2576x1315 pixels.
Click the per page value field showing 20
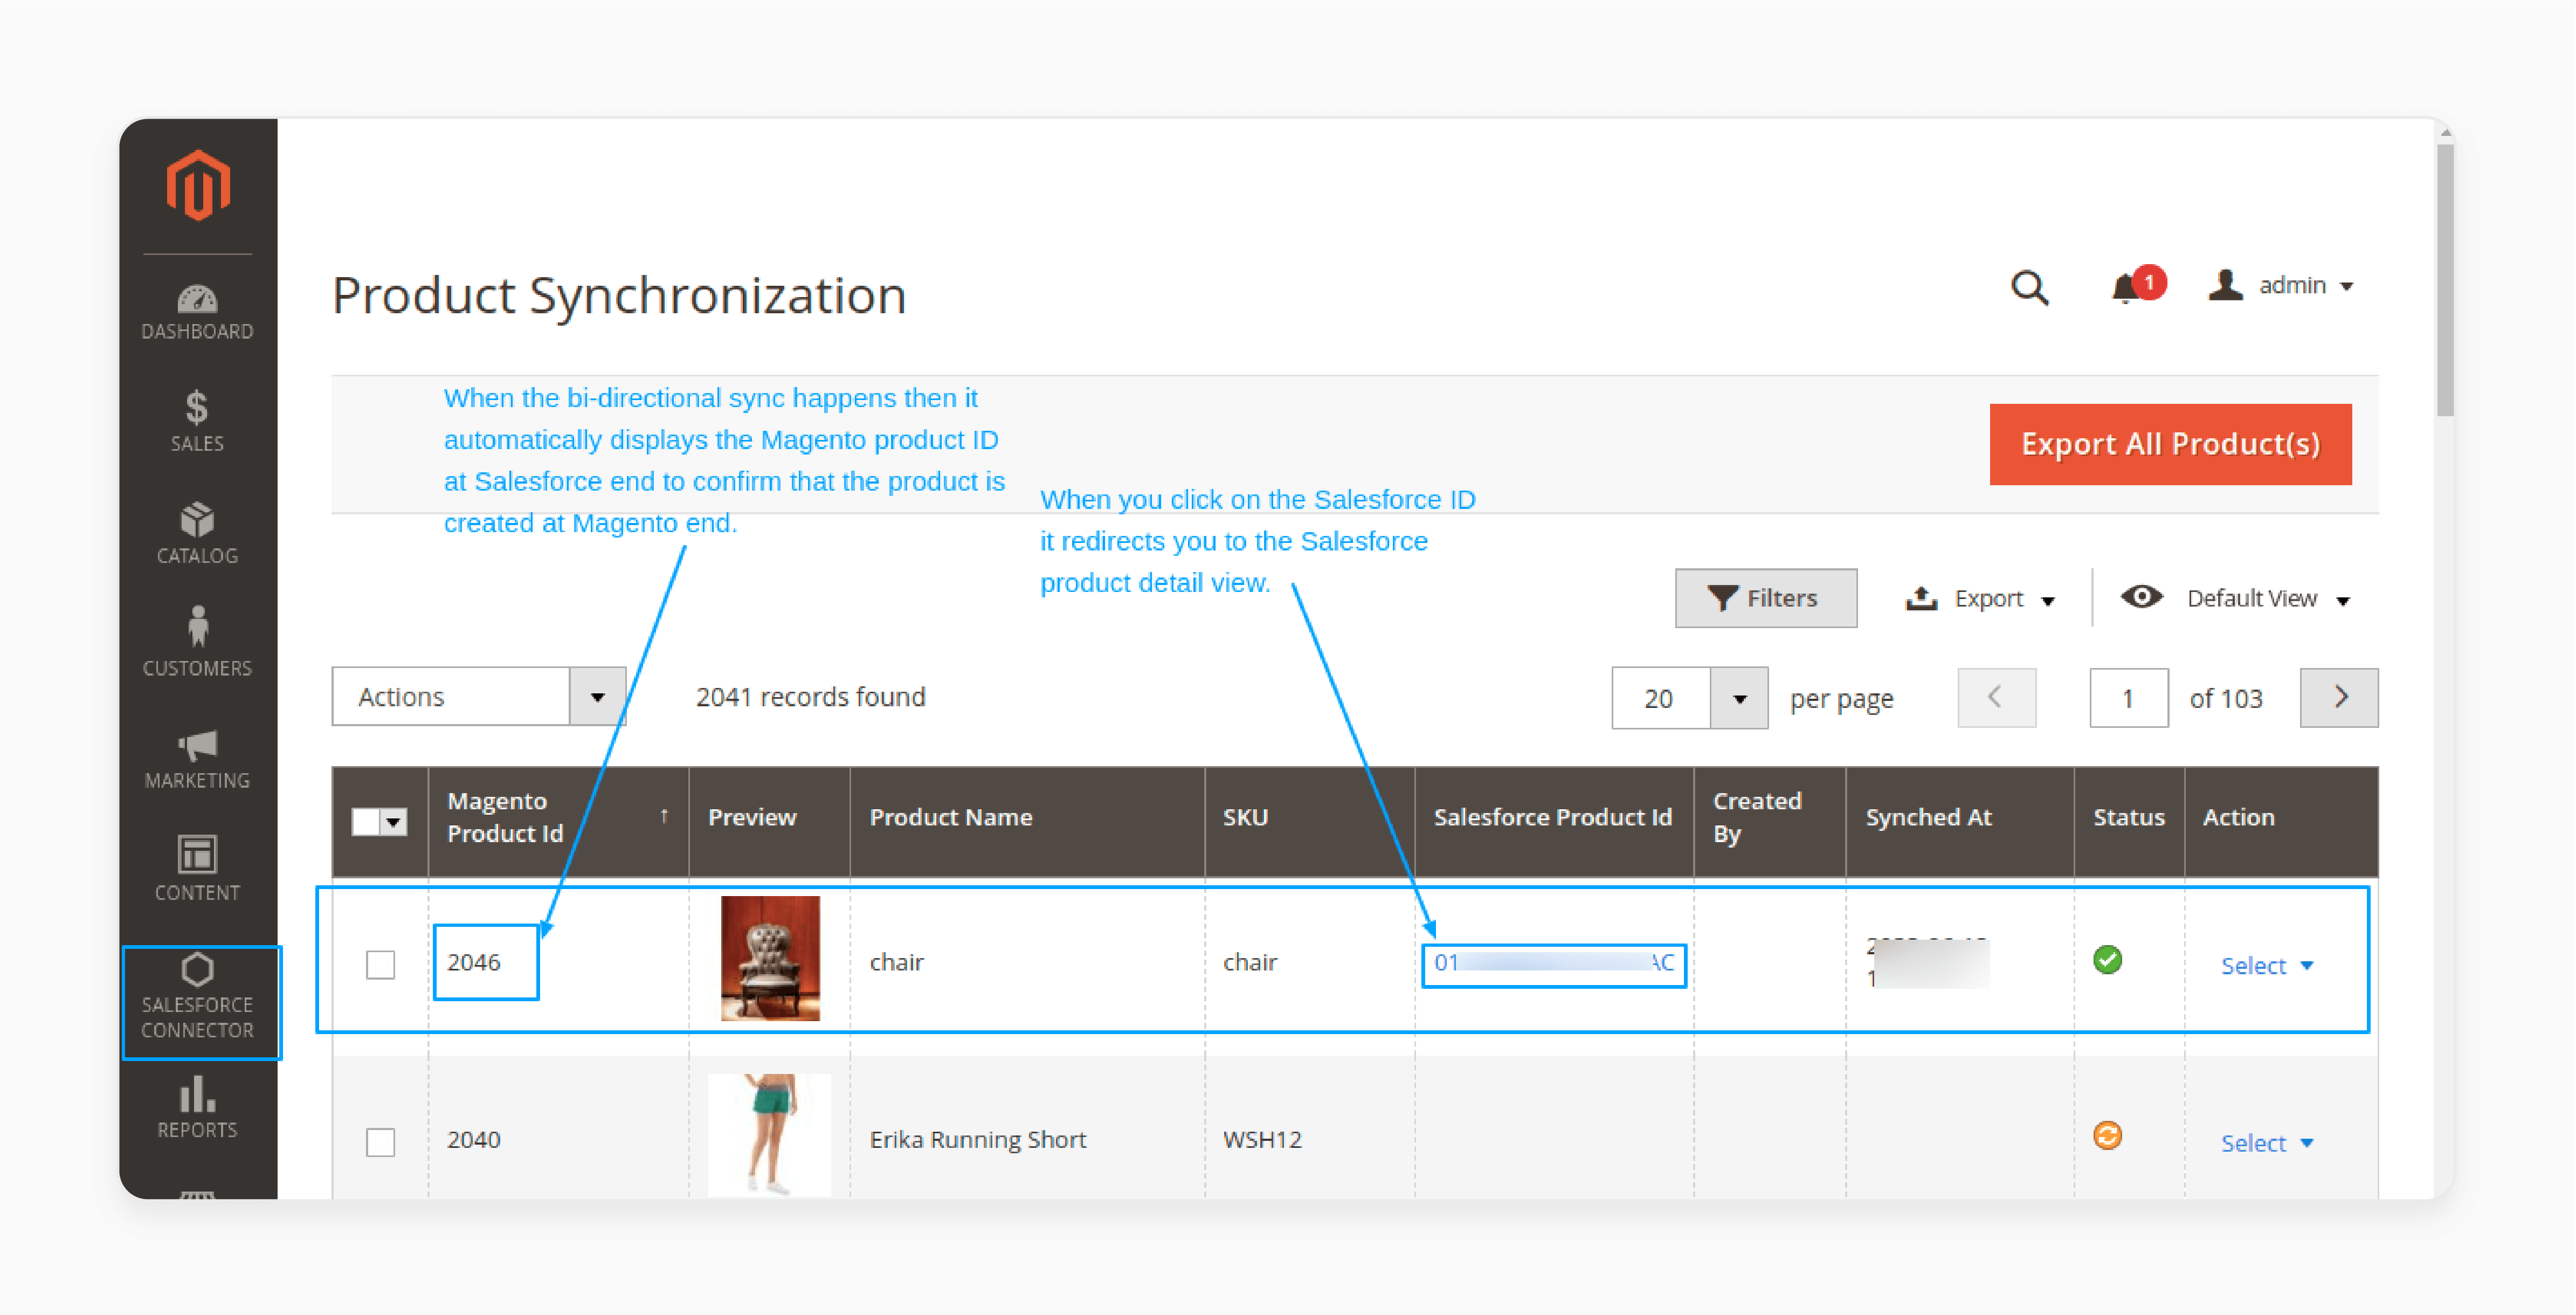pyautogui.click(x=1661, y=698)
